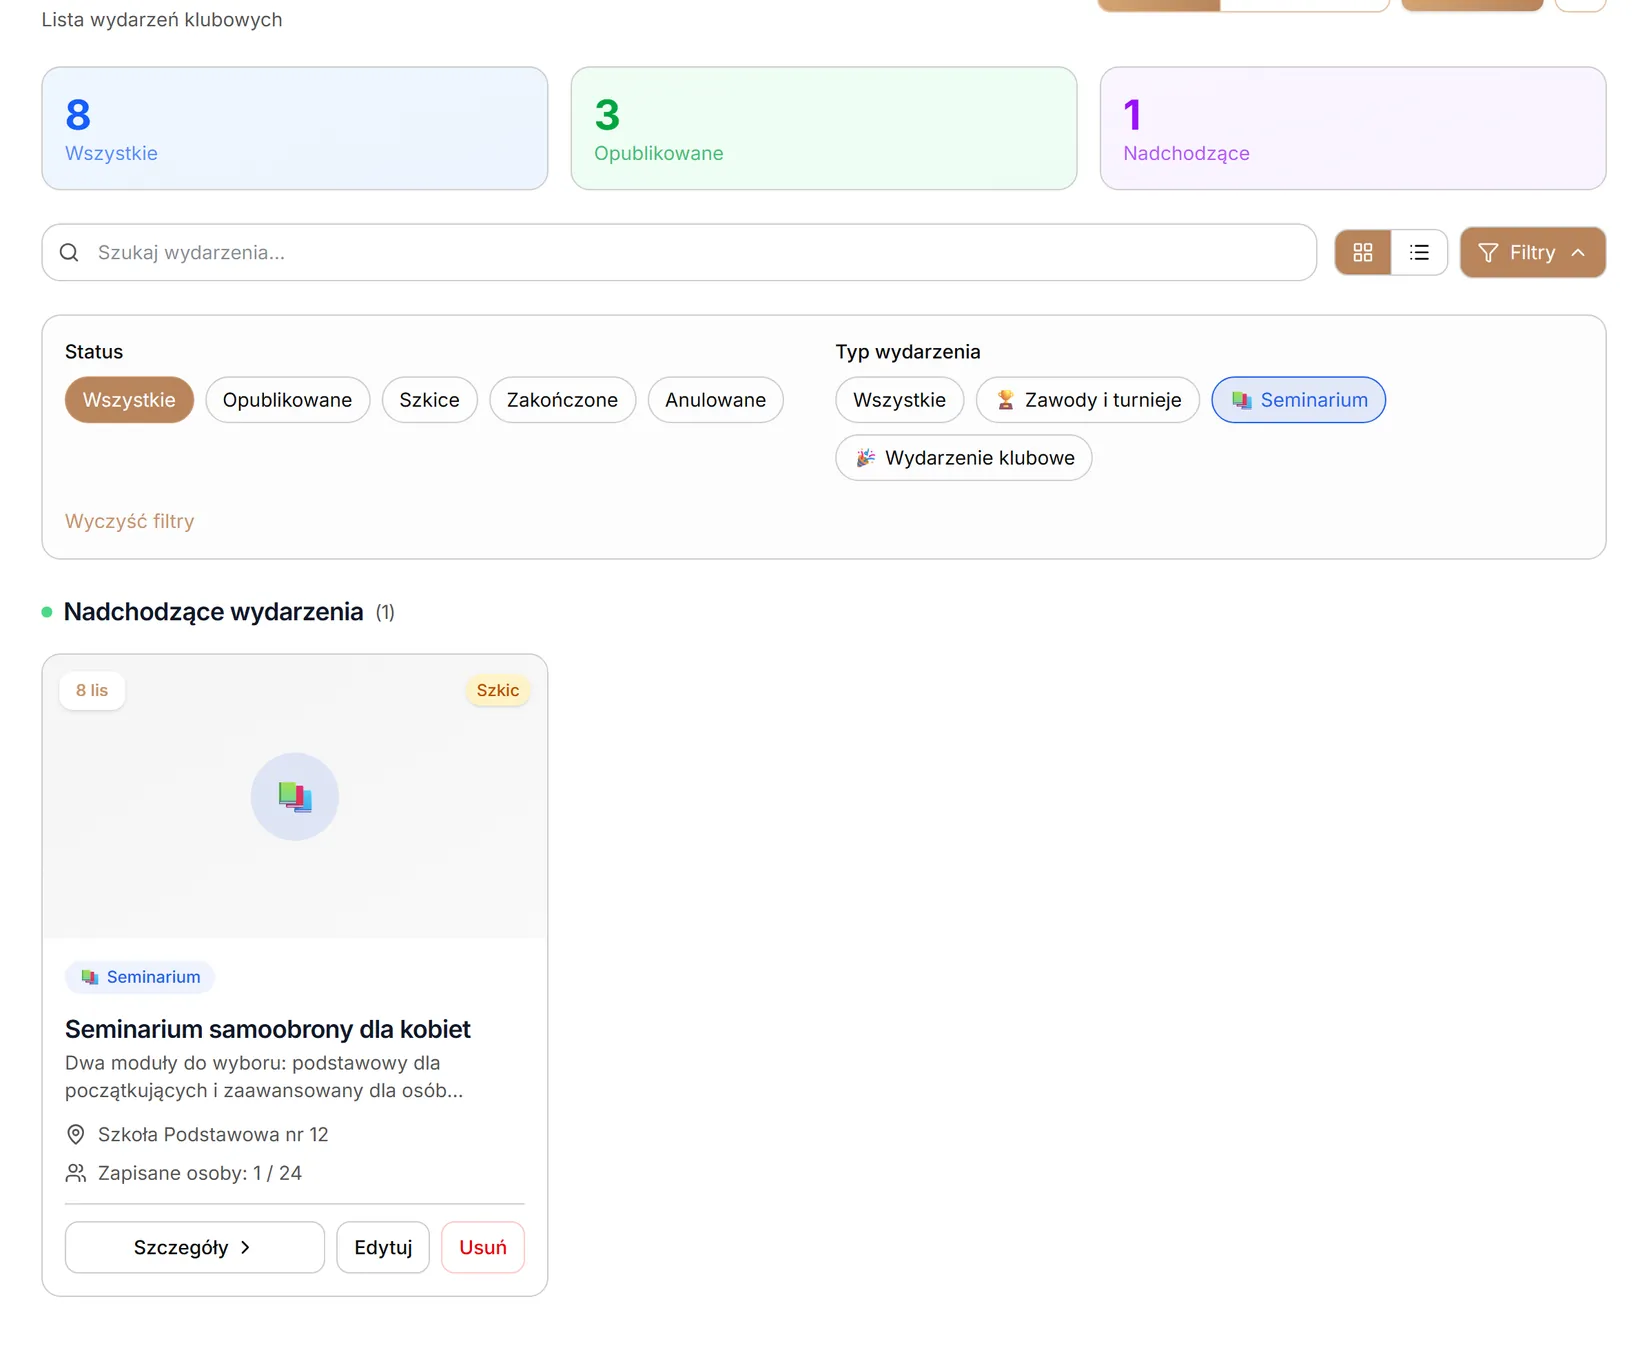
Task: Click the party icon in Wydarzenie klubowe
Action: (x=866, y=458)
